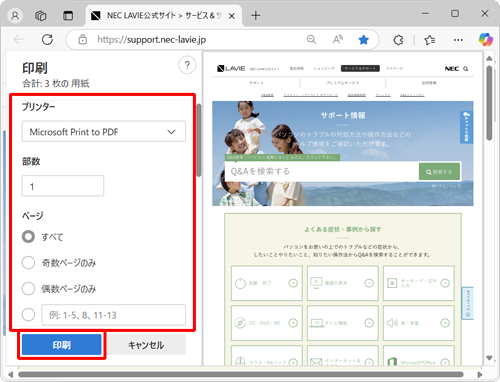Click the キャンセル button
The image size is (500, 382).
click(x=146, y=345)
